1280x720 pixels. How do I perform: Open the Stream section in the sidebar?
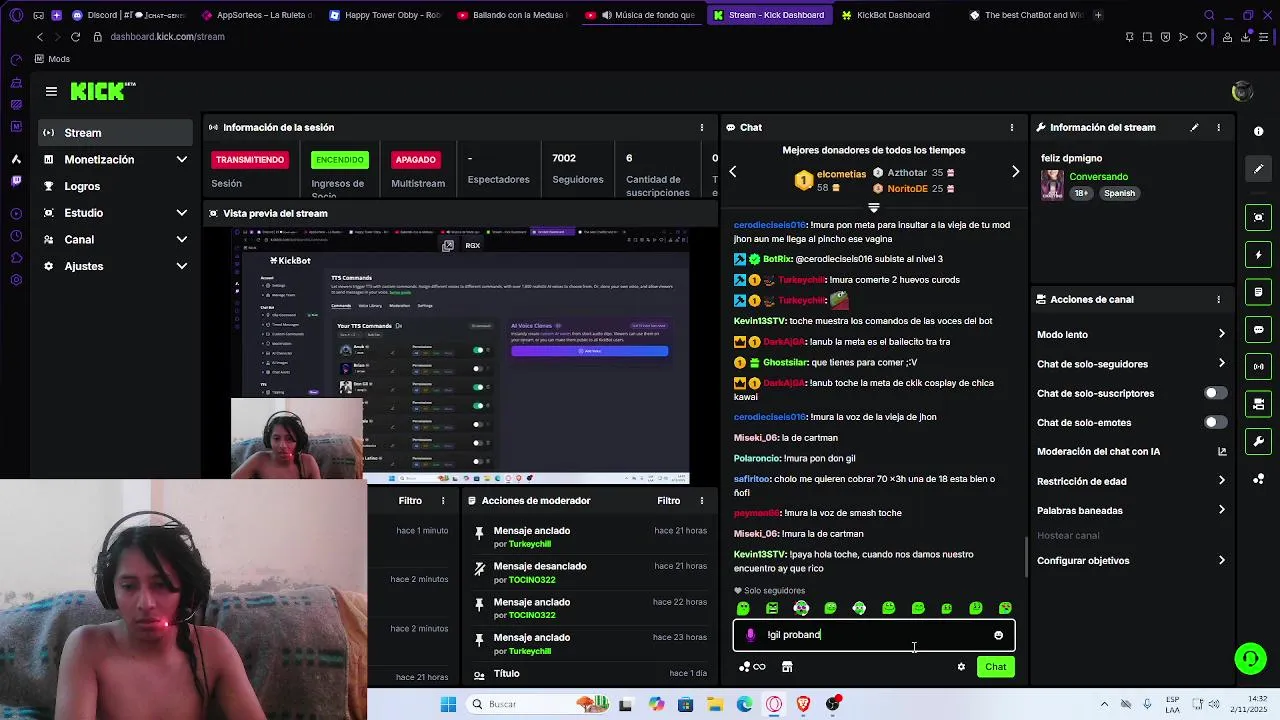click(116, 132)
